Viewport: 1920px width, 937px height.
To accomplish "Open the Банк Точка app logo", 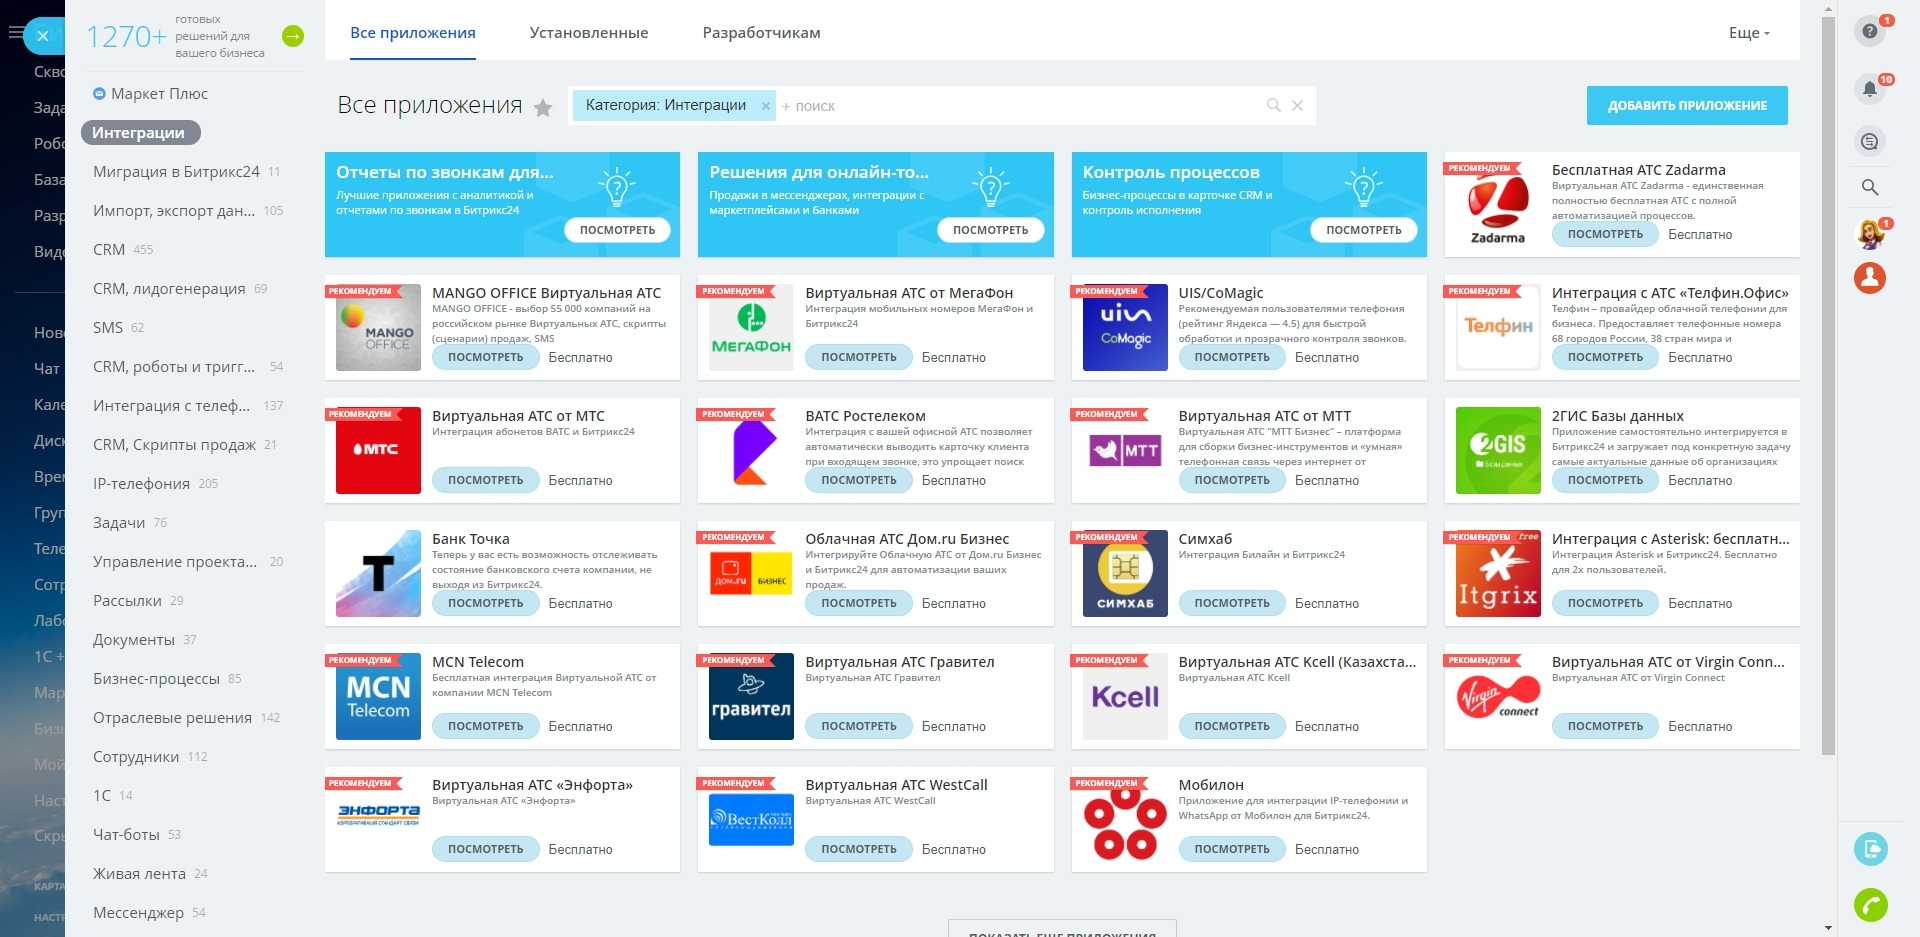I will pyautogui.click(x=378, y=573).
